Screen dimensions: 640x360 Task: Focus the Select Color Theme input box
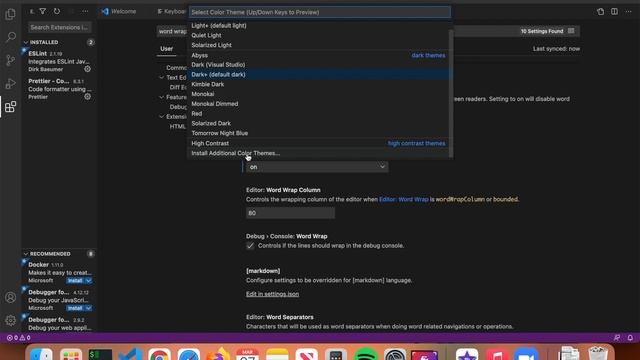point(320,12)
